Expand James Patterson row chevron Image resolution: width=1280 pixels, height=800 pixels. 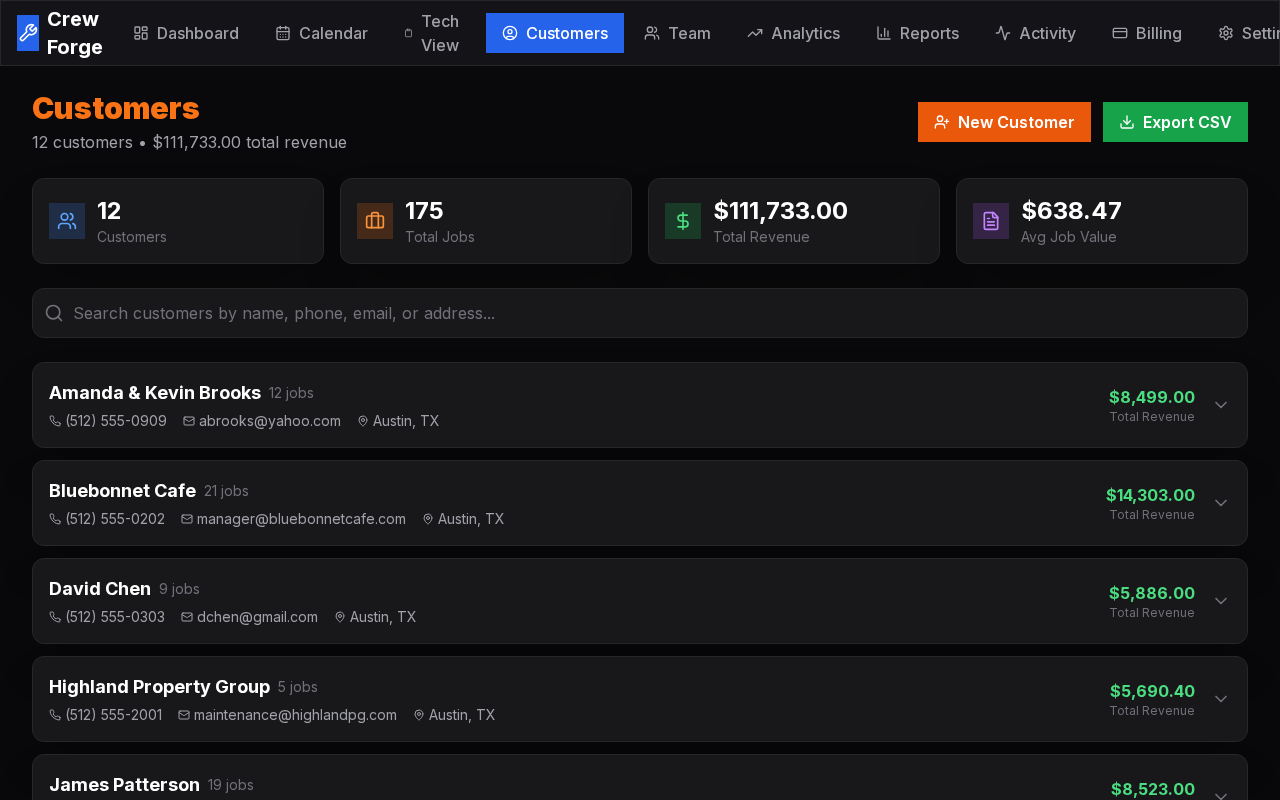(x=1221, y=795)
